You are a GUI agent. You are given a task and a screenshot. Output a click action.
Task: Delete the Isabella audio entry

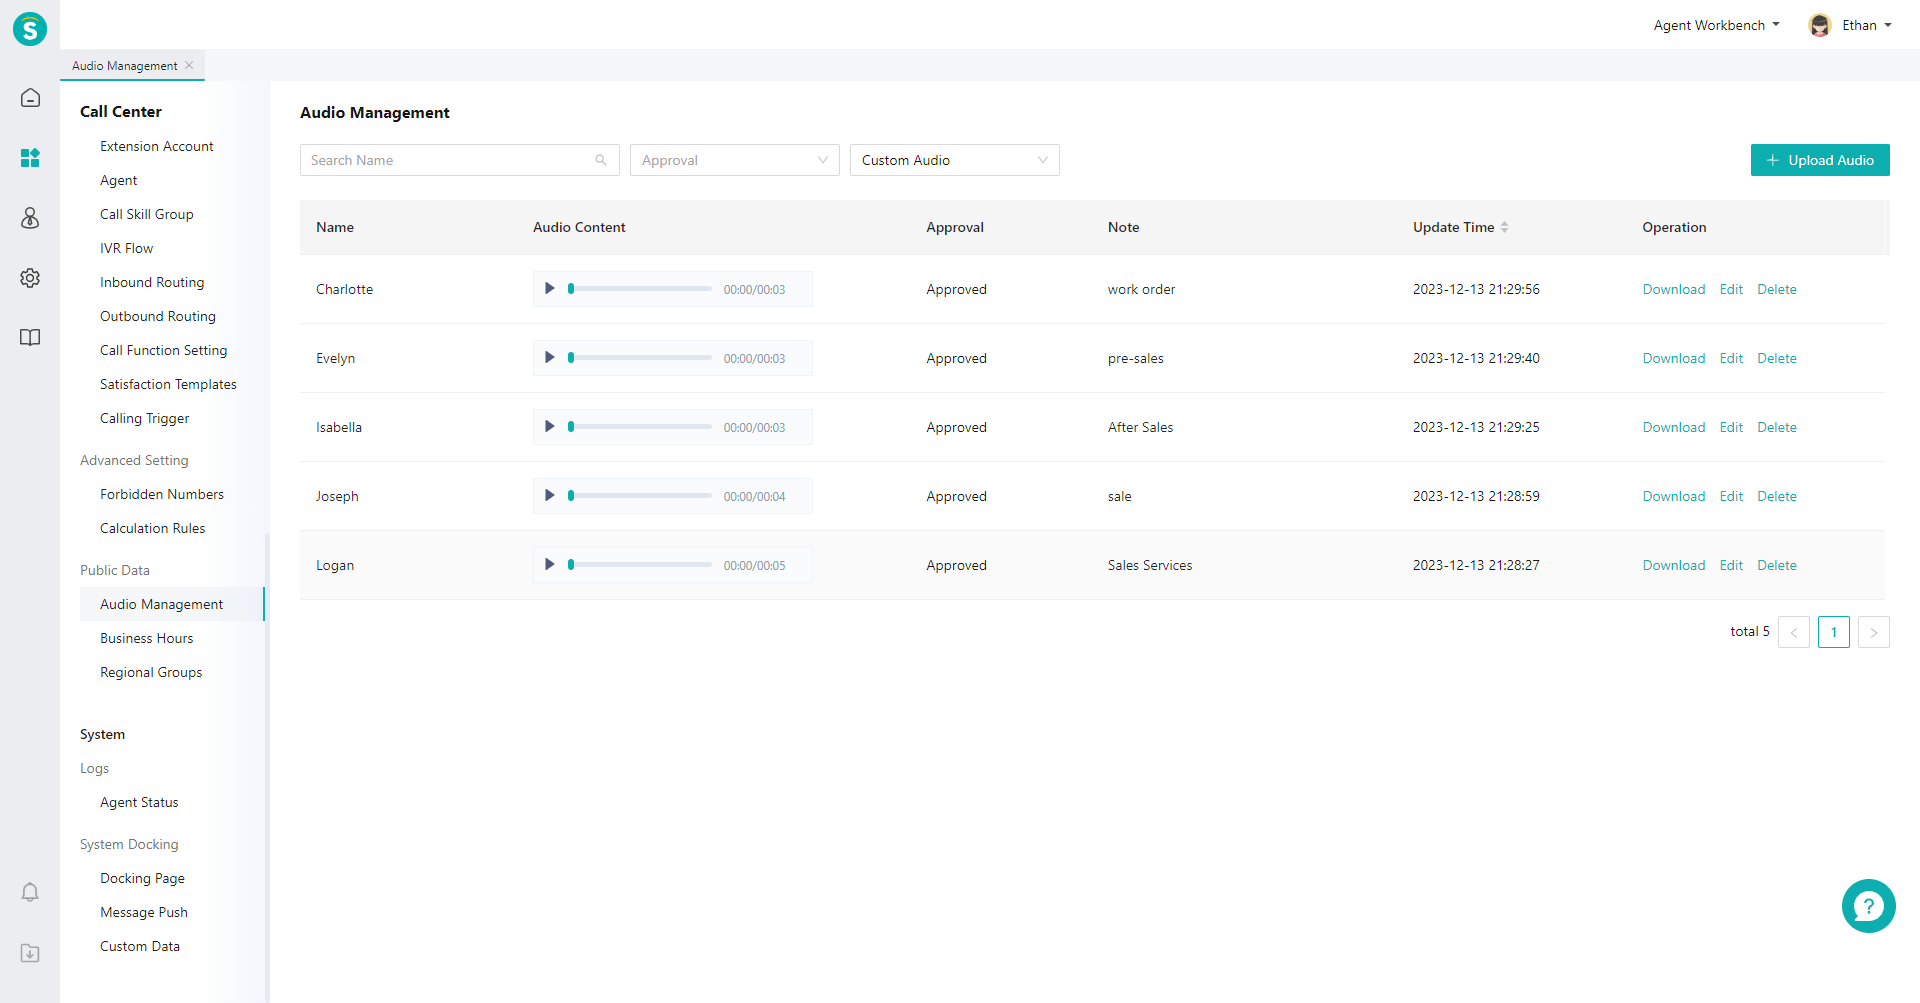click(1777, 427)
